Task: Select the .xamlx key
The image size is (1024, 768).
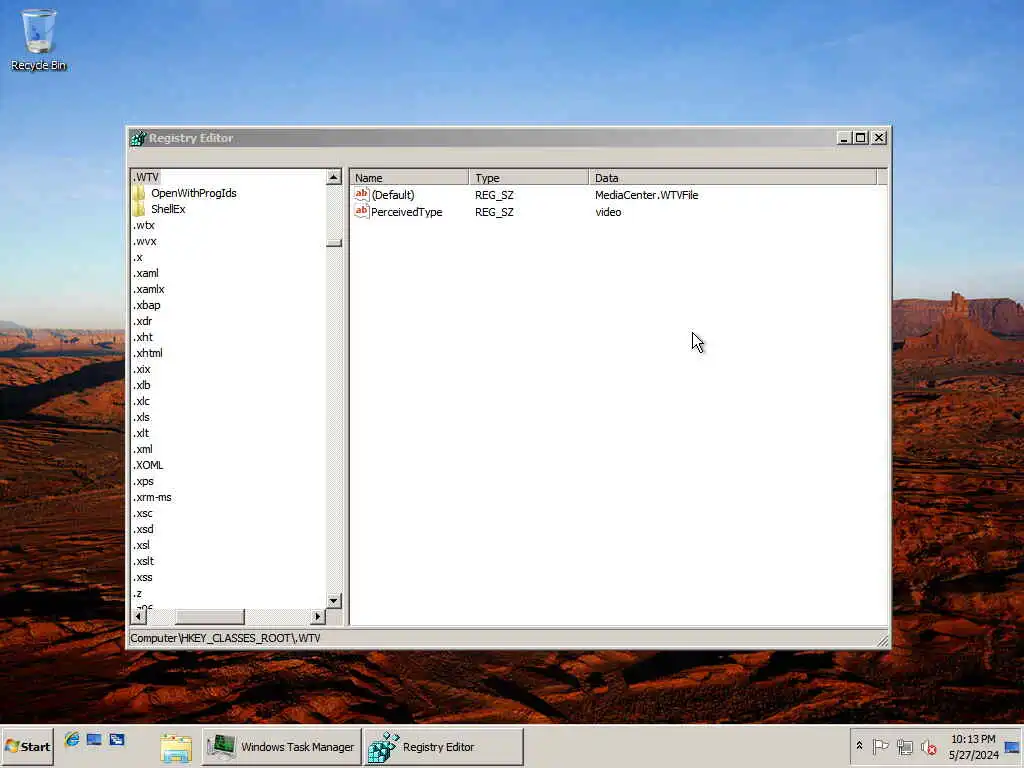Action: [149, 289]
